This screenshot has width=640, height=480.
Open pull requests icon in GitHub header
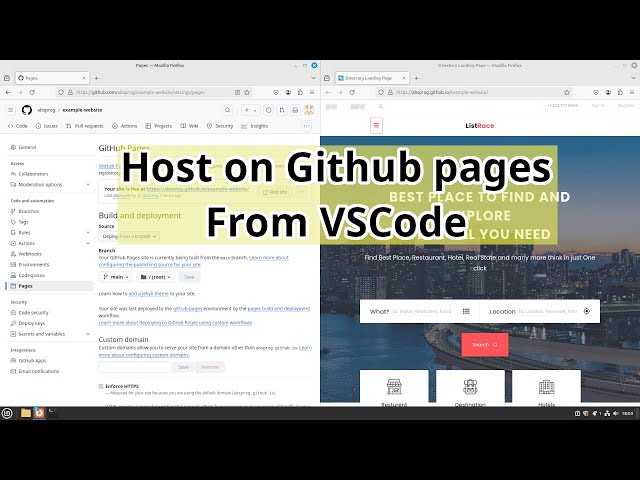282,110
